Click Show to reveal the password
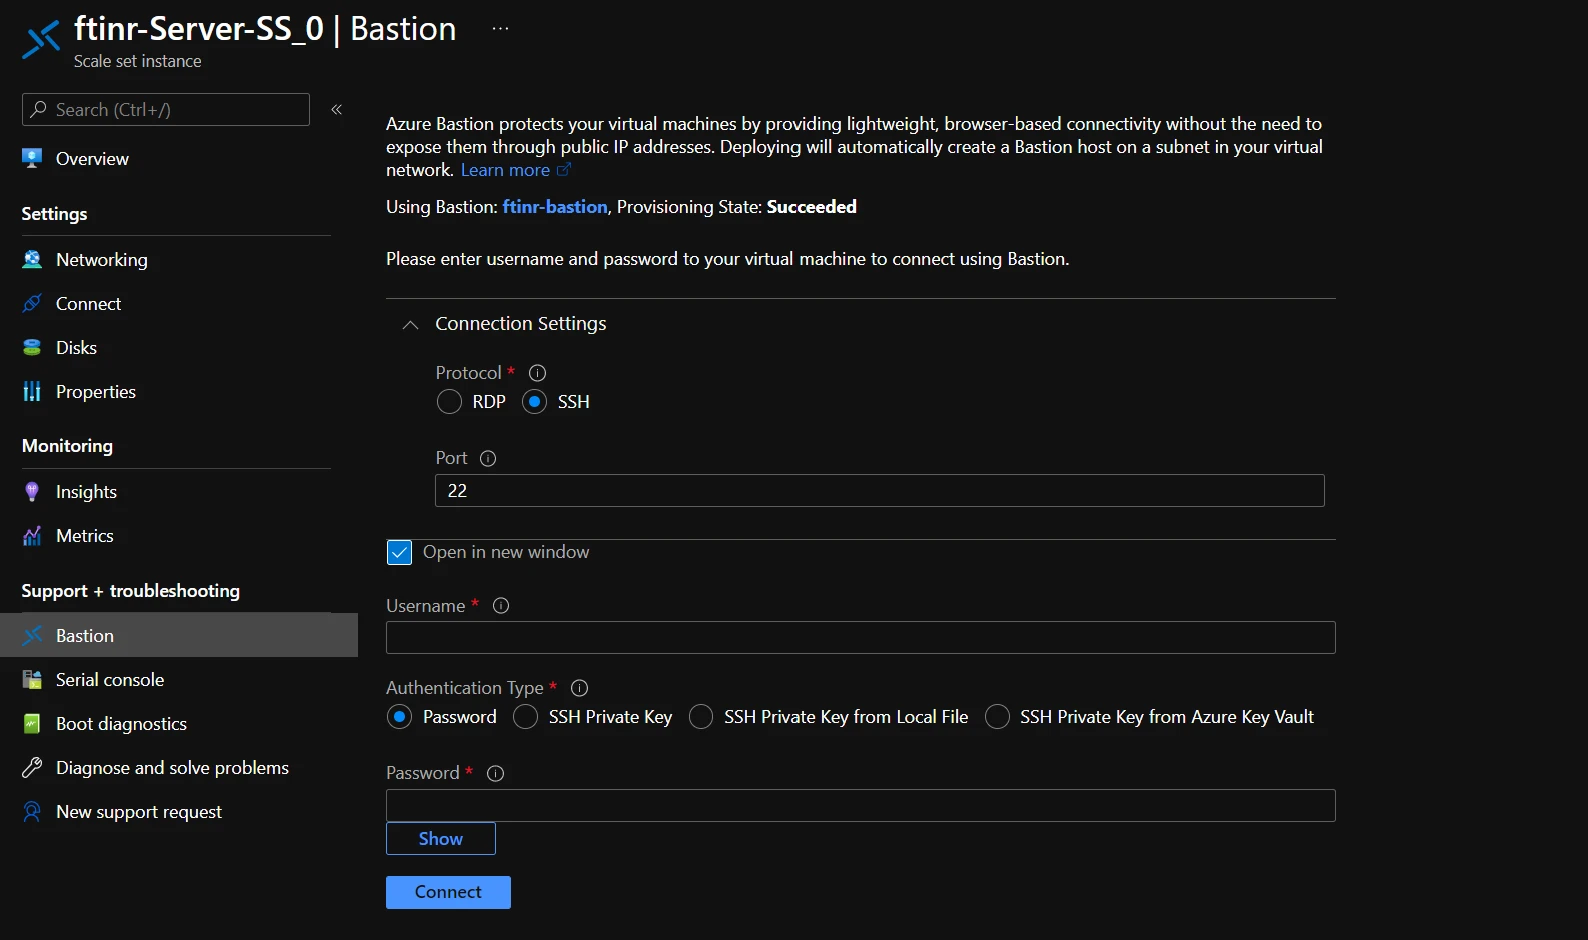 point(441,838)
